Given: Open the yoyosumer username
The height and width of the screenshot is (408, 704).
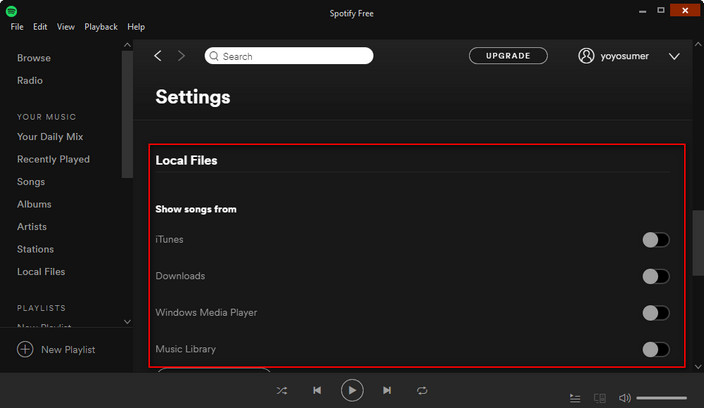Looking at the screenshot, I should pyautogui.click(x=625, y=56).
